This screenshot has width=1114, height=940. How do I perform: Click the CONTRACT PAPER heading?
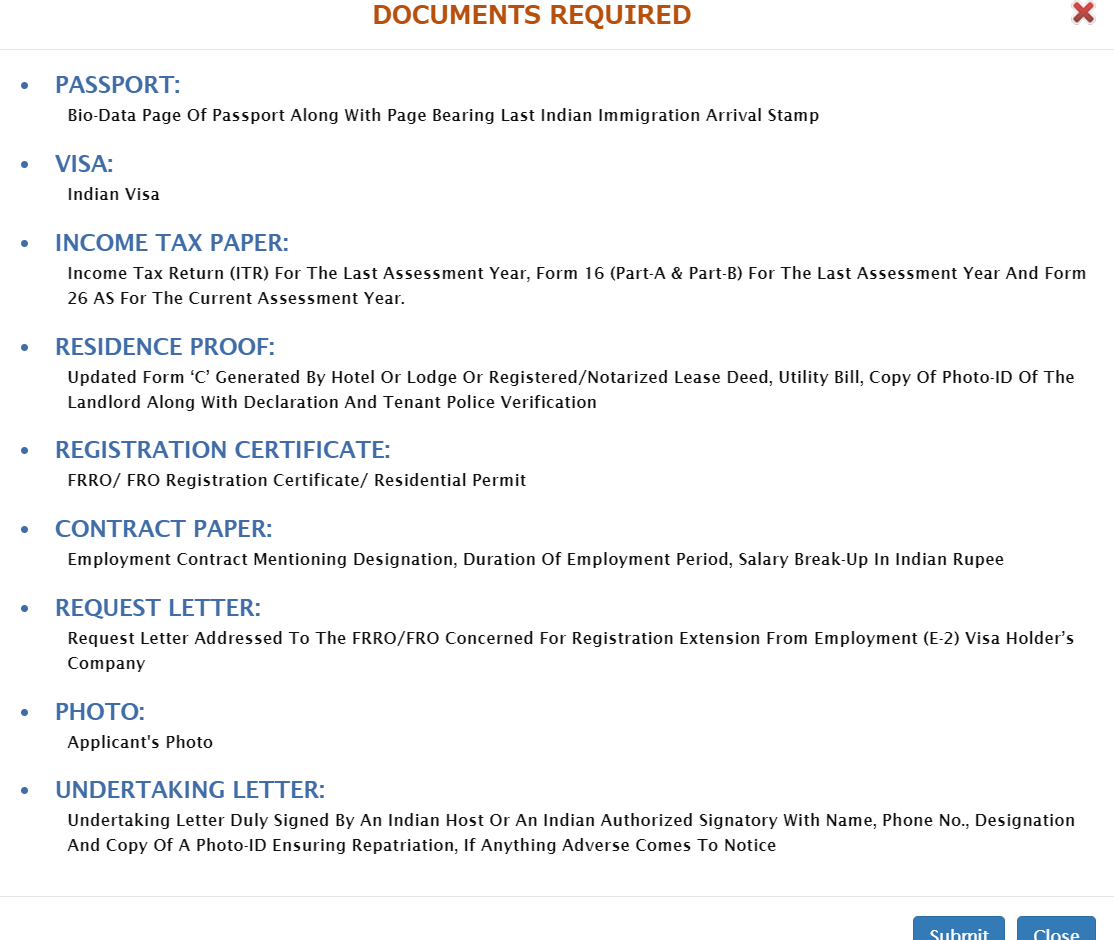pos(163,529)
